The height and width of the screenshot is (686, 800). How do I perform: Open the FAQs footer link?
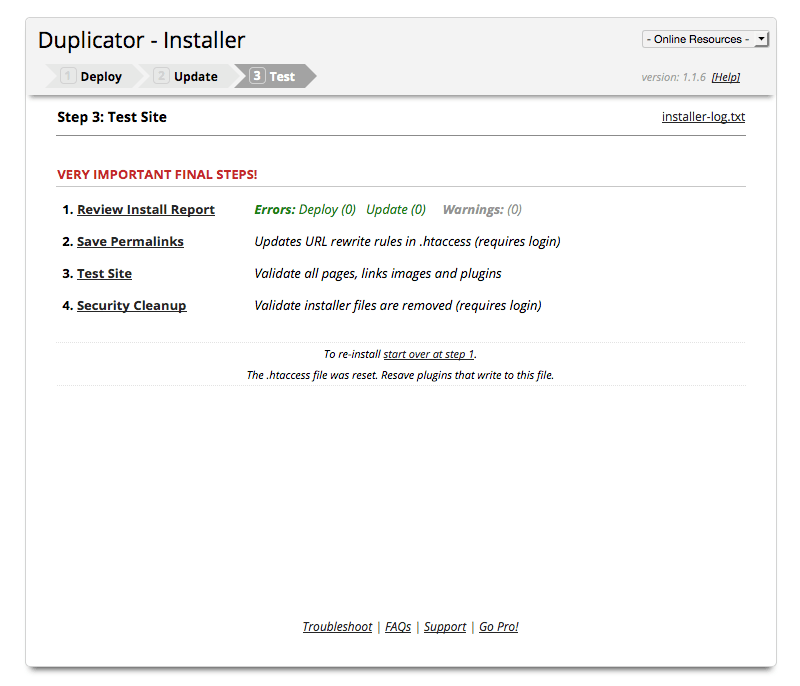tap(398, 626)
